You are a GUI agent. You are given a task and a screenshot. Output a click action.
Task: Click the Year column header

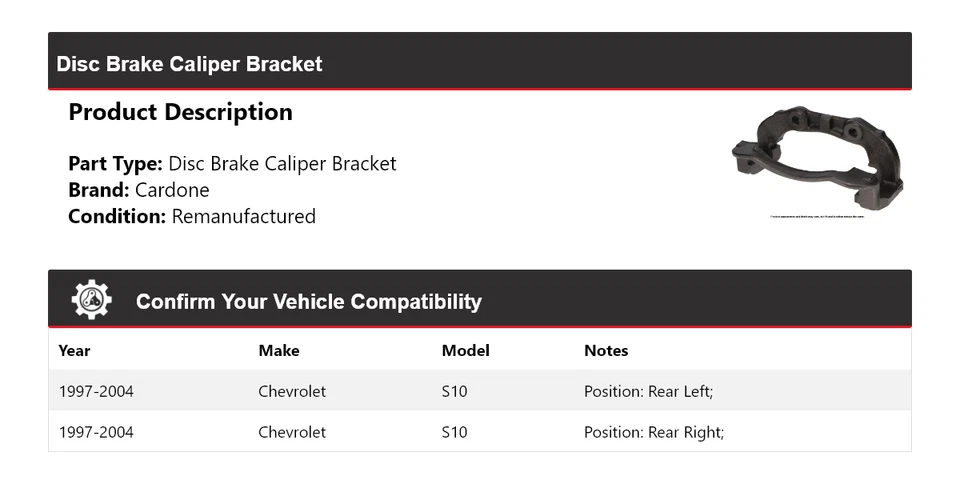74,350
